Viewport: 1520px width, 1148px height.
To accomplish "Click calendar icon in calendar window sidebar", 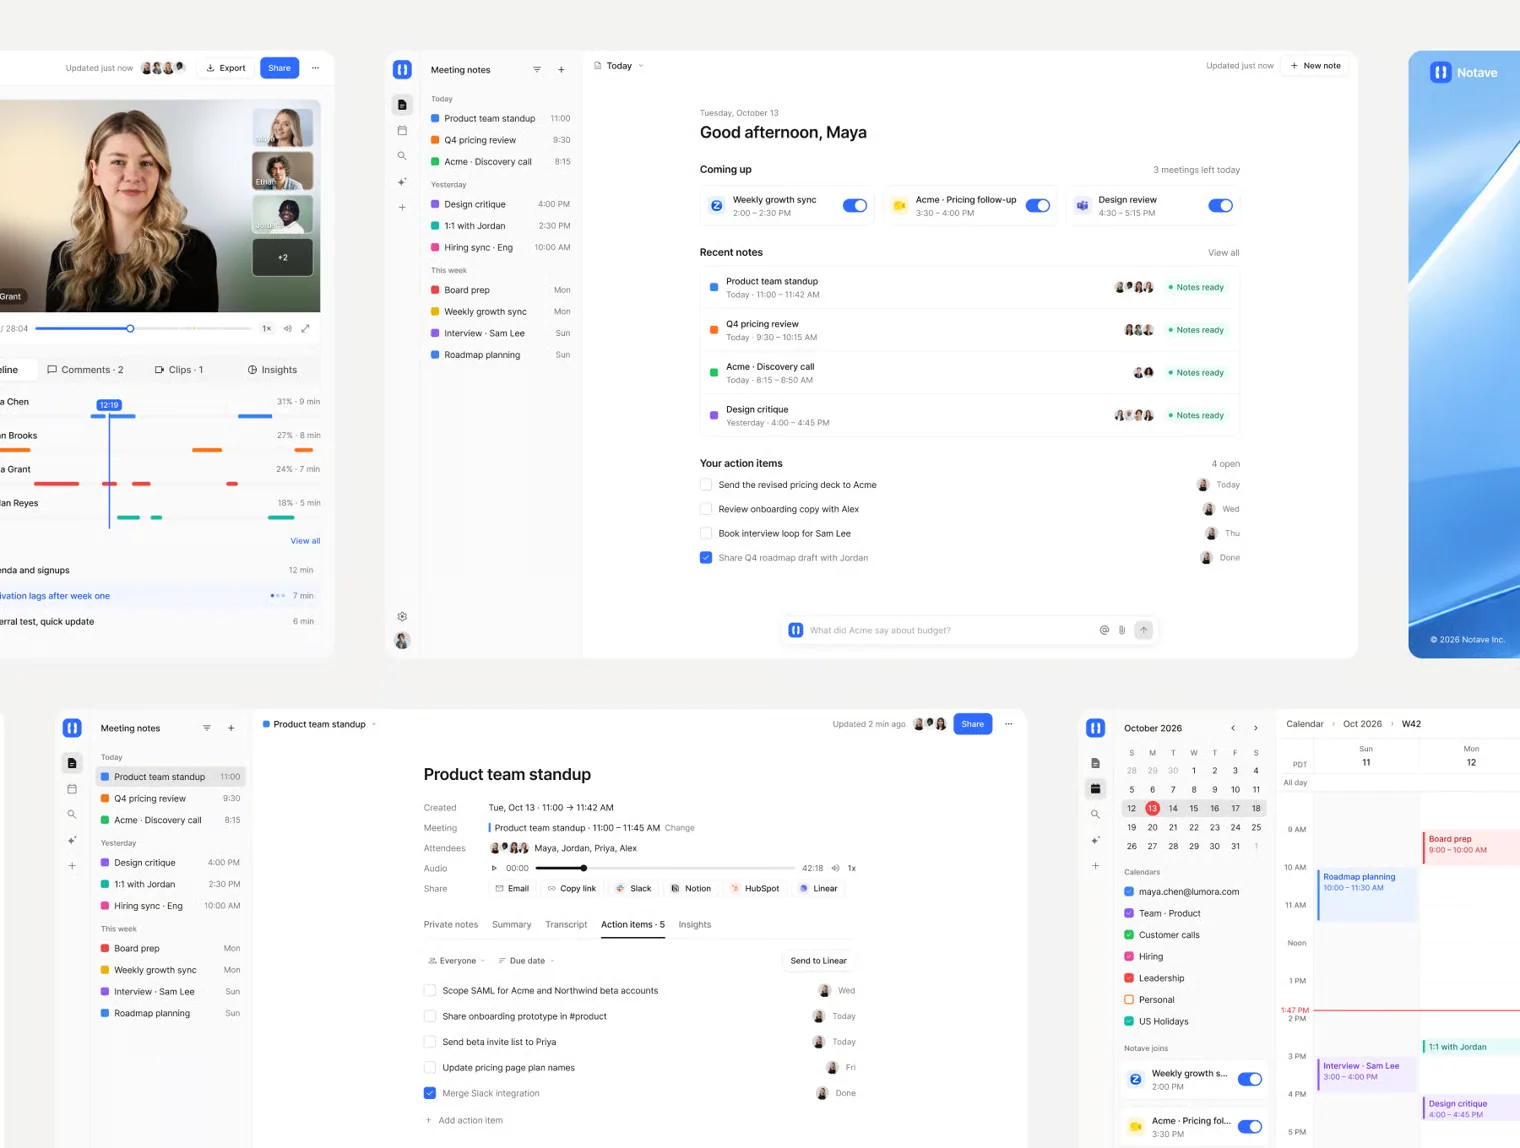I will point(1095,789).
